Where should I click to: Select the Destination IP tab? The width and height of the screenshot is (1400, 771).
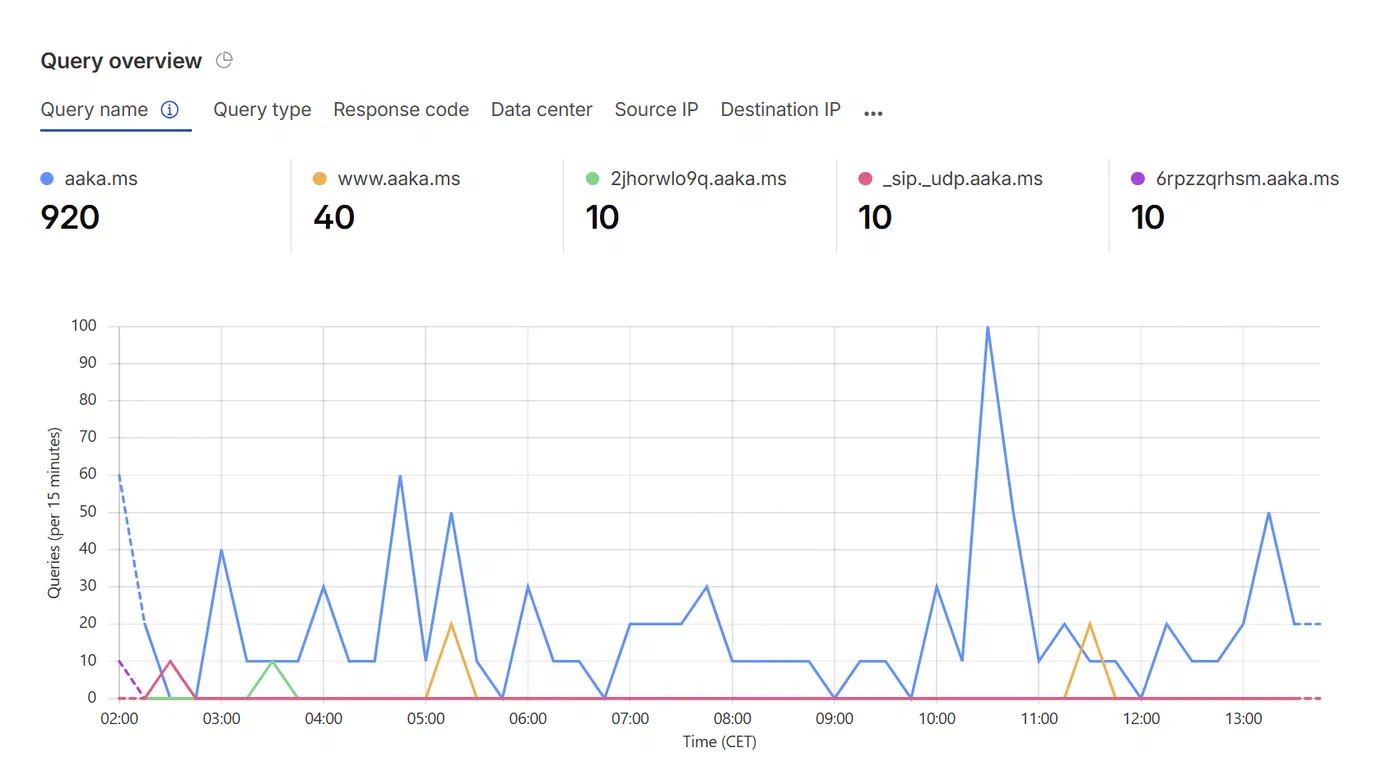tap(781, 110)
